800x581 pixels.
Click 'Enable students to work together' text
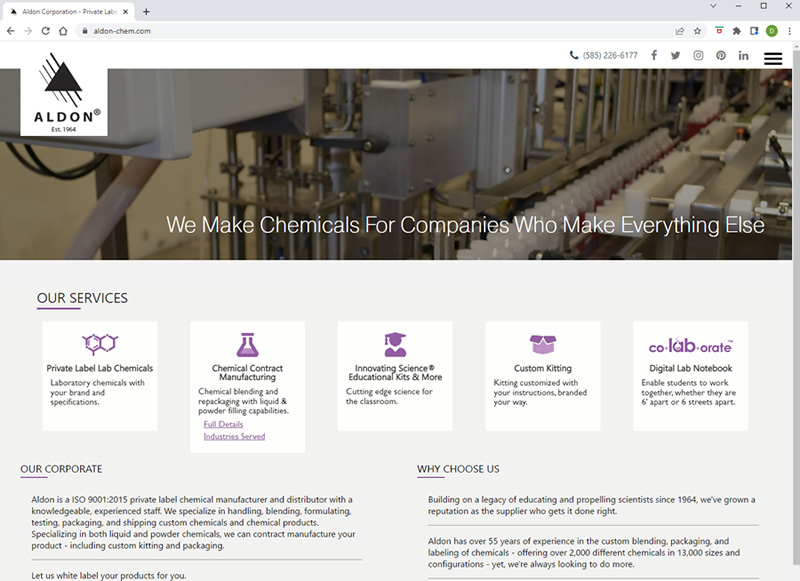coord(689,392)
